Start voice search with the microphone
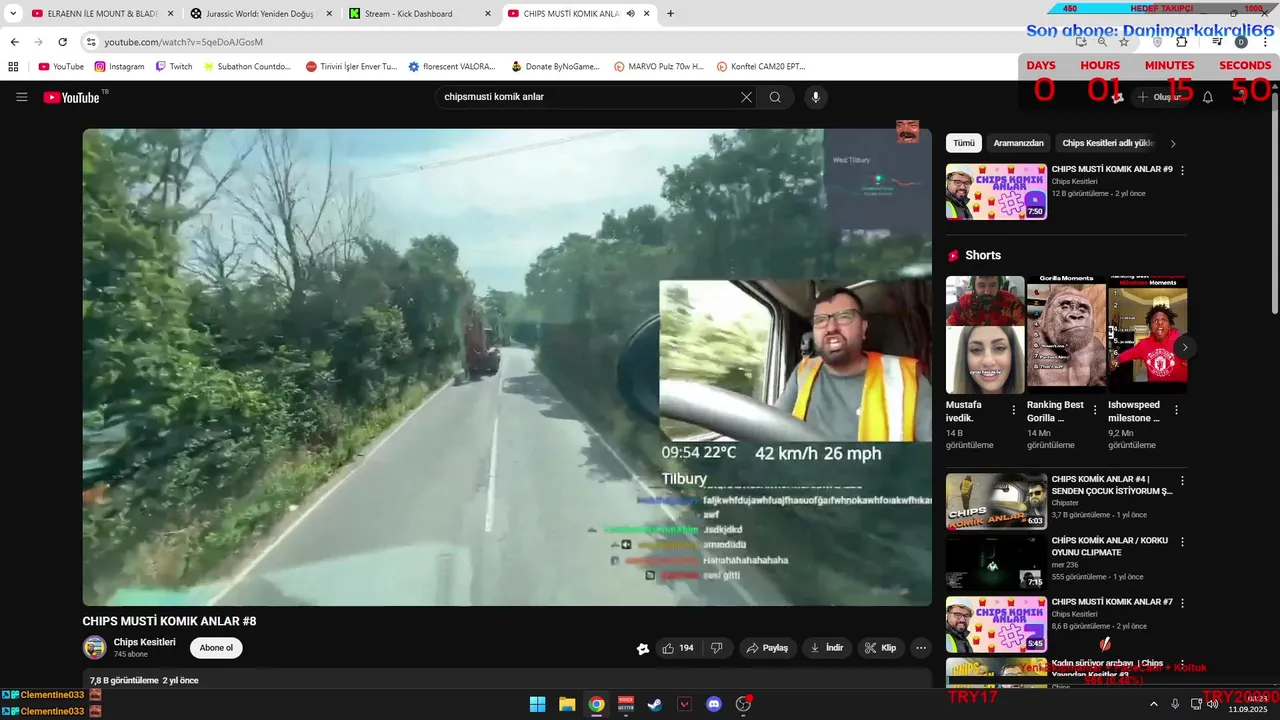 pos(816,97)
